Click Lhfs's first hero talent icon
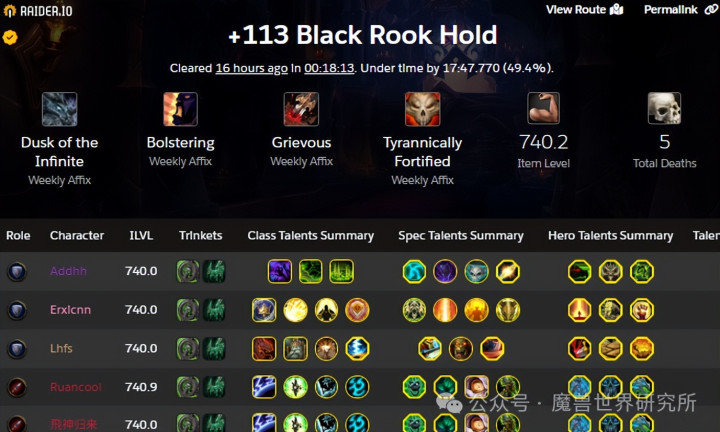 [x=579, y=348]
